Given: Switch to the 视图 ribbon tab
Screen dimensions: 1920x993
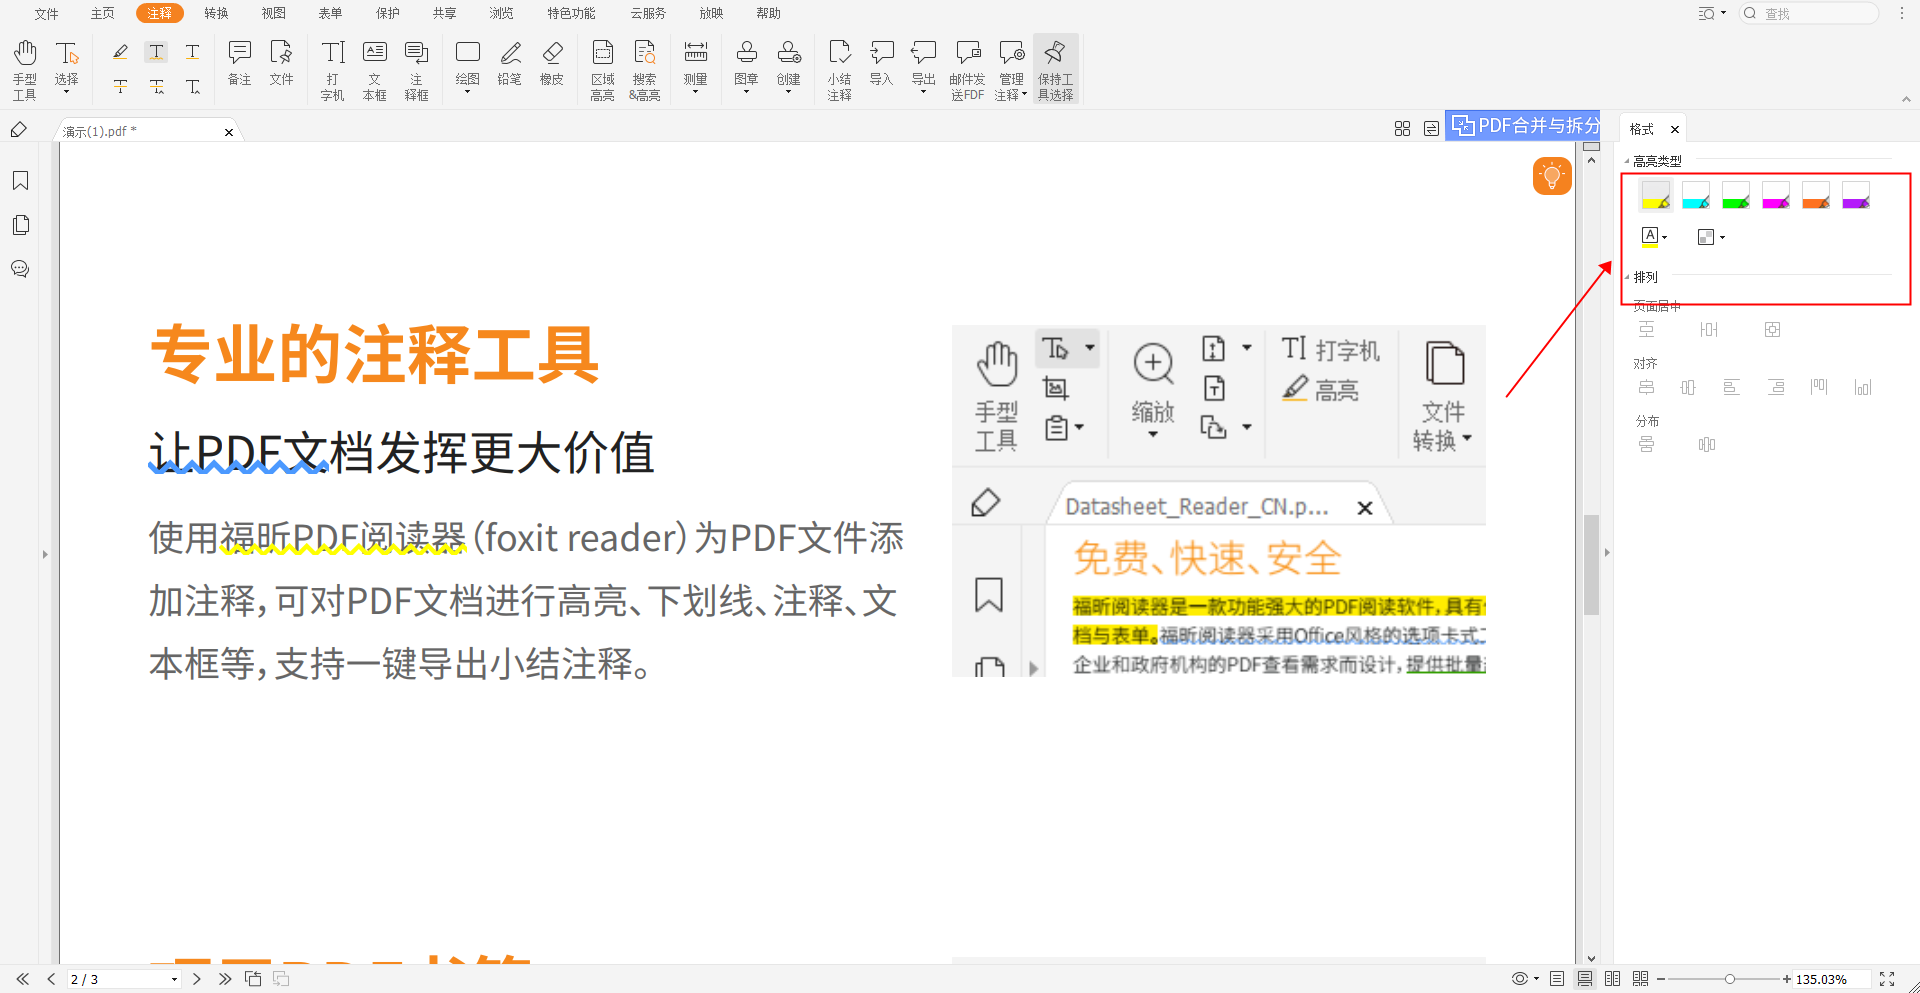Looking at the screenshot, I should [x=273, y=13].
